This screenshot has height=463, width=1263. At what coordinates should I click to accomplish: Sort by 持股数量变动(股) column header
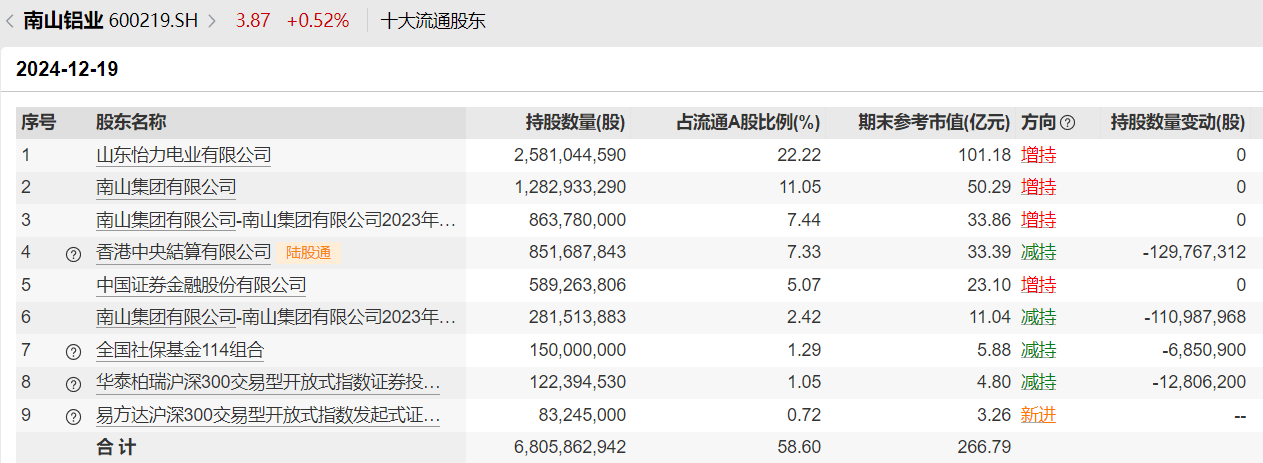pos(1178,122)
